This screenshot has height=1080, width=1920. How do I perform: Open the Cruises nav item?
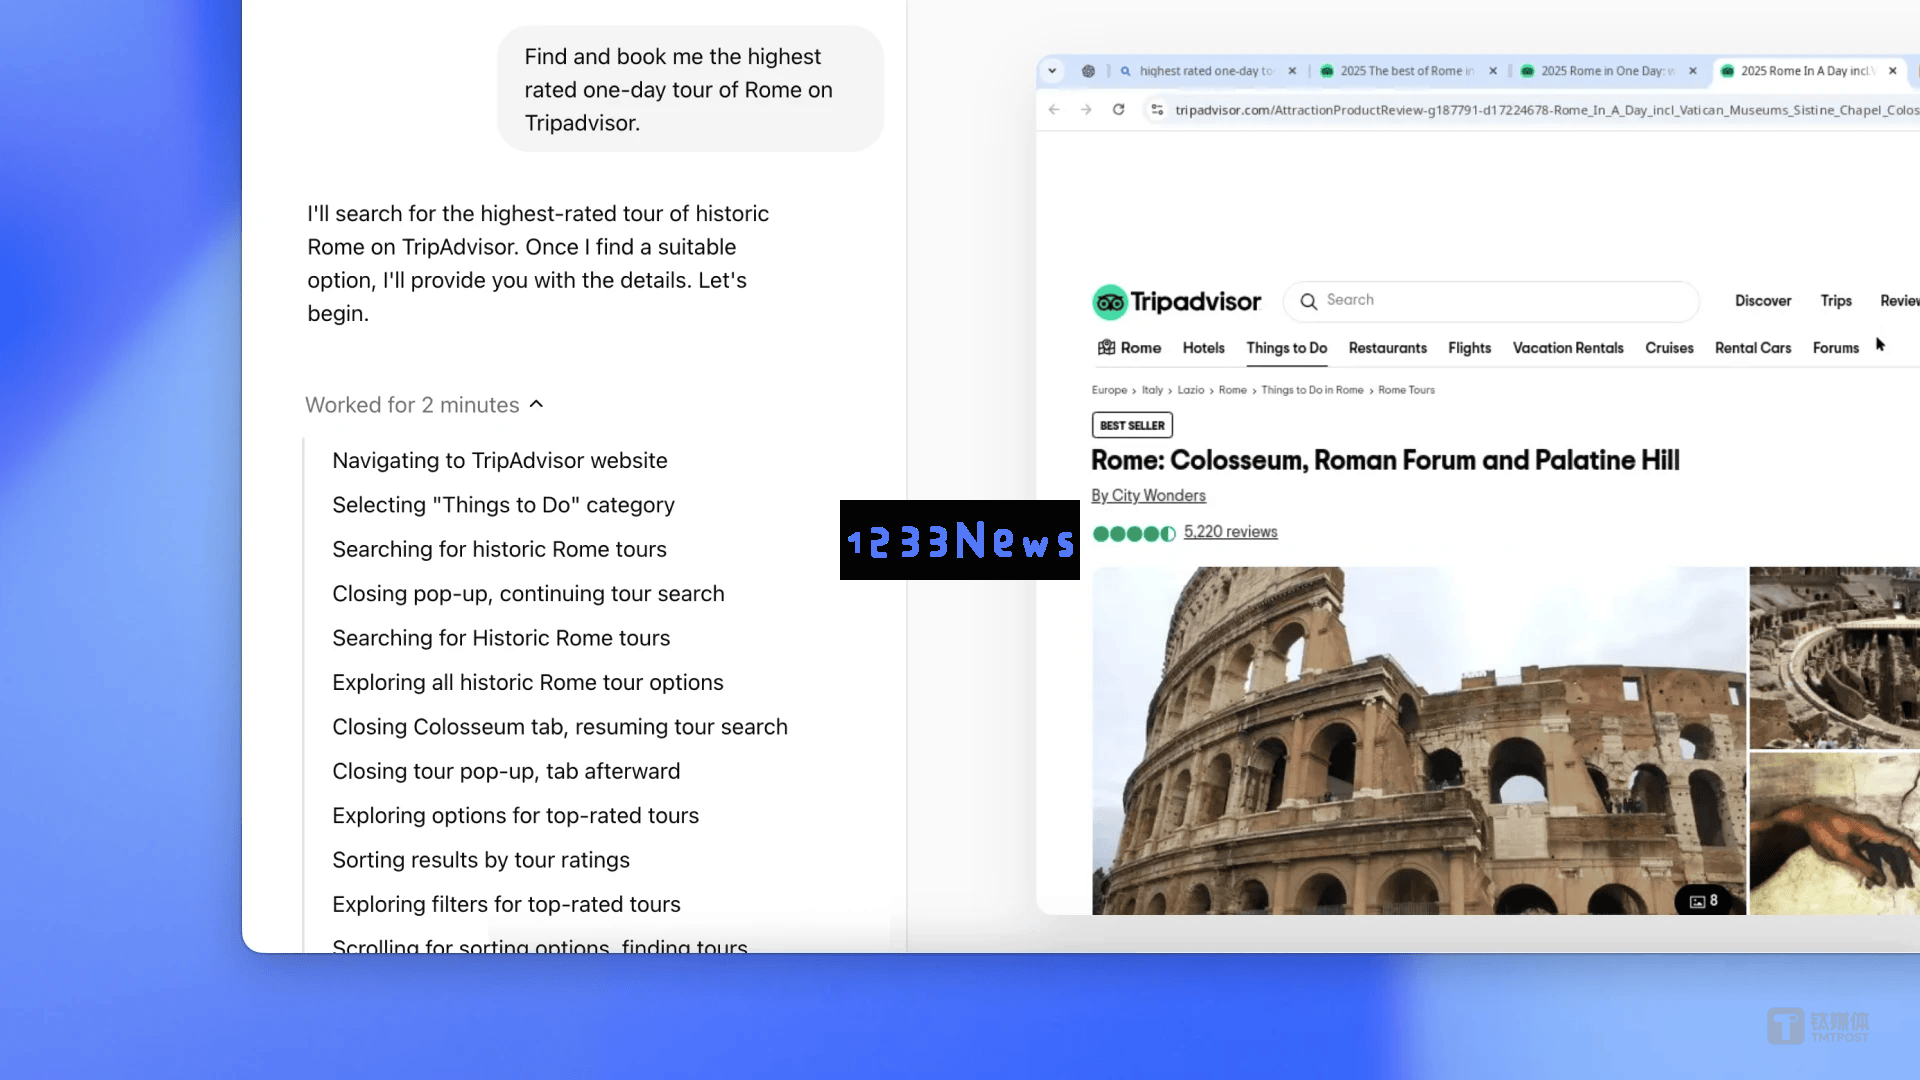1669,348
